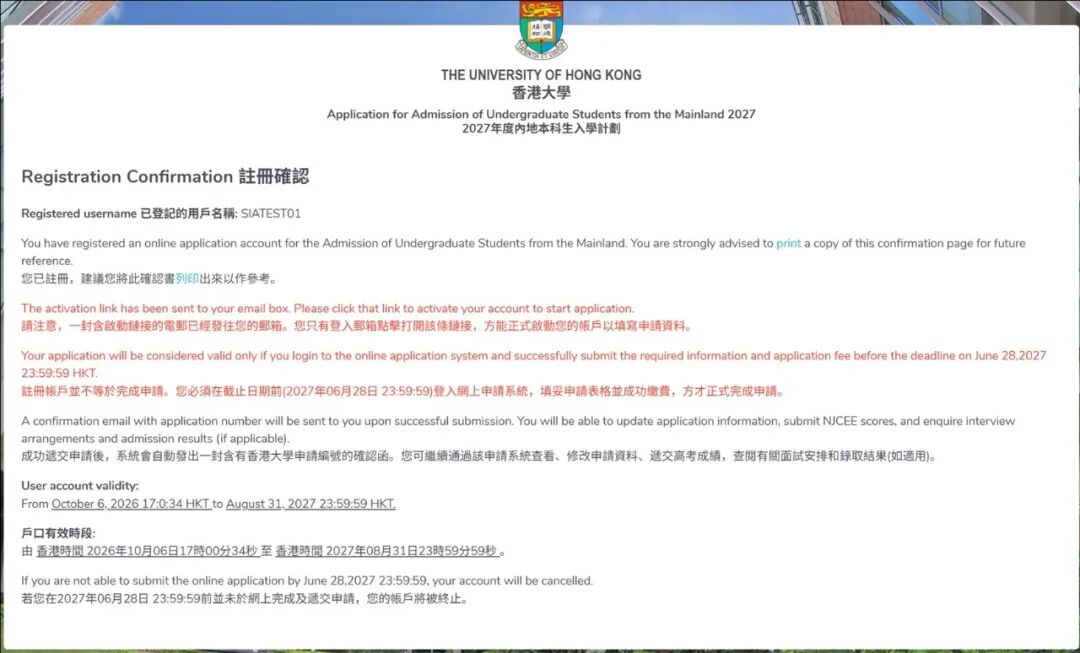Viewport: 1080px width, 653px height.
Task: Click the 'August 31, 2027 23:59:59 HKT.' end date
Action: click(311, 504)
